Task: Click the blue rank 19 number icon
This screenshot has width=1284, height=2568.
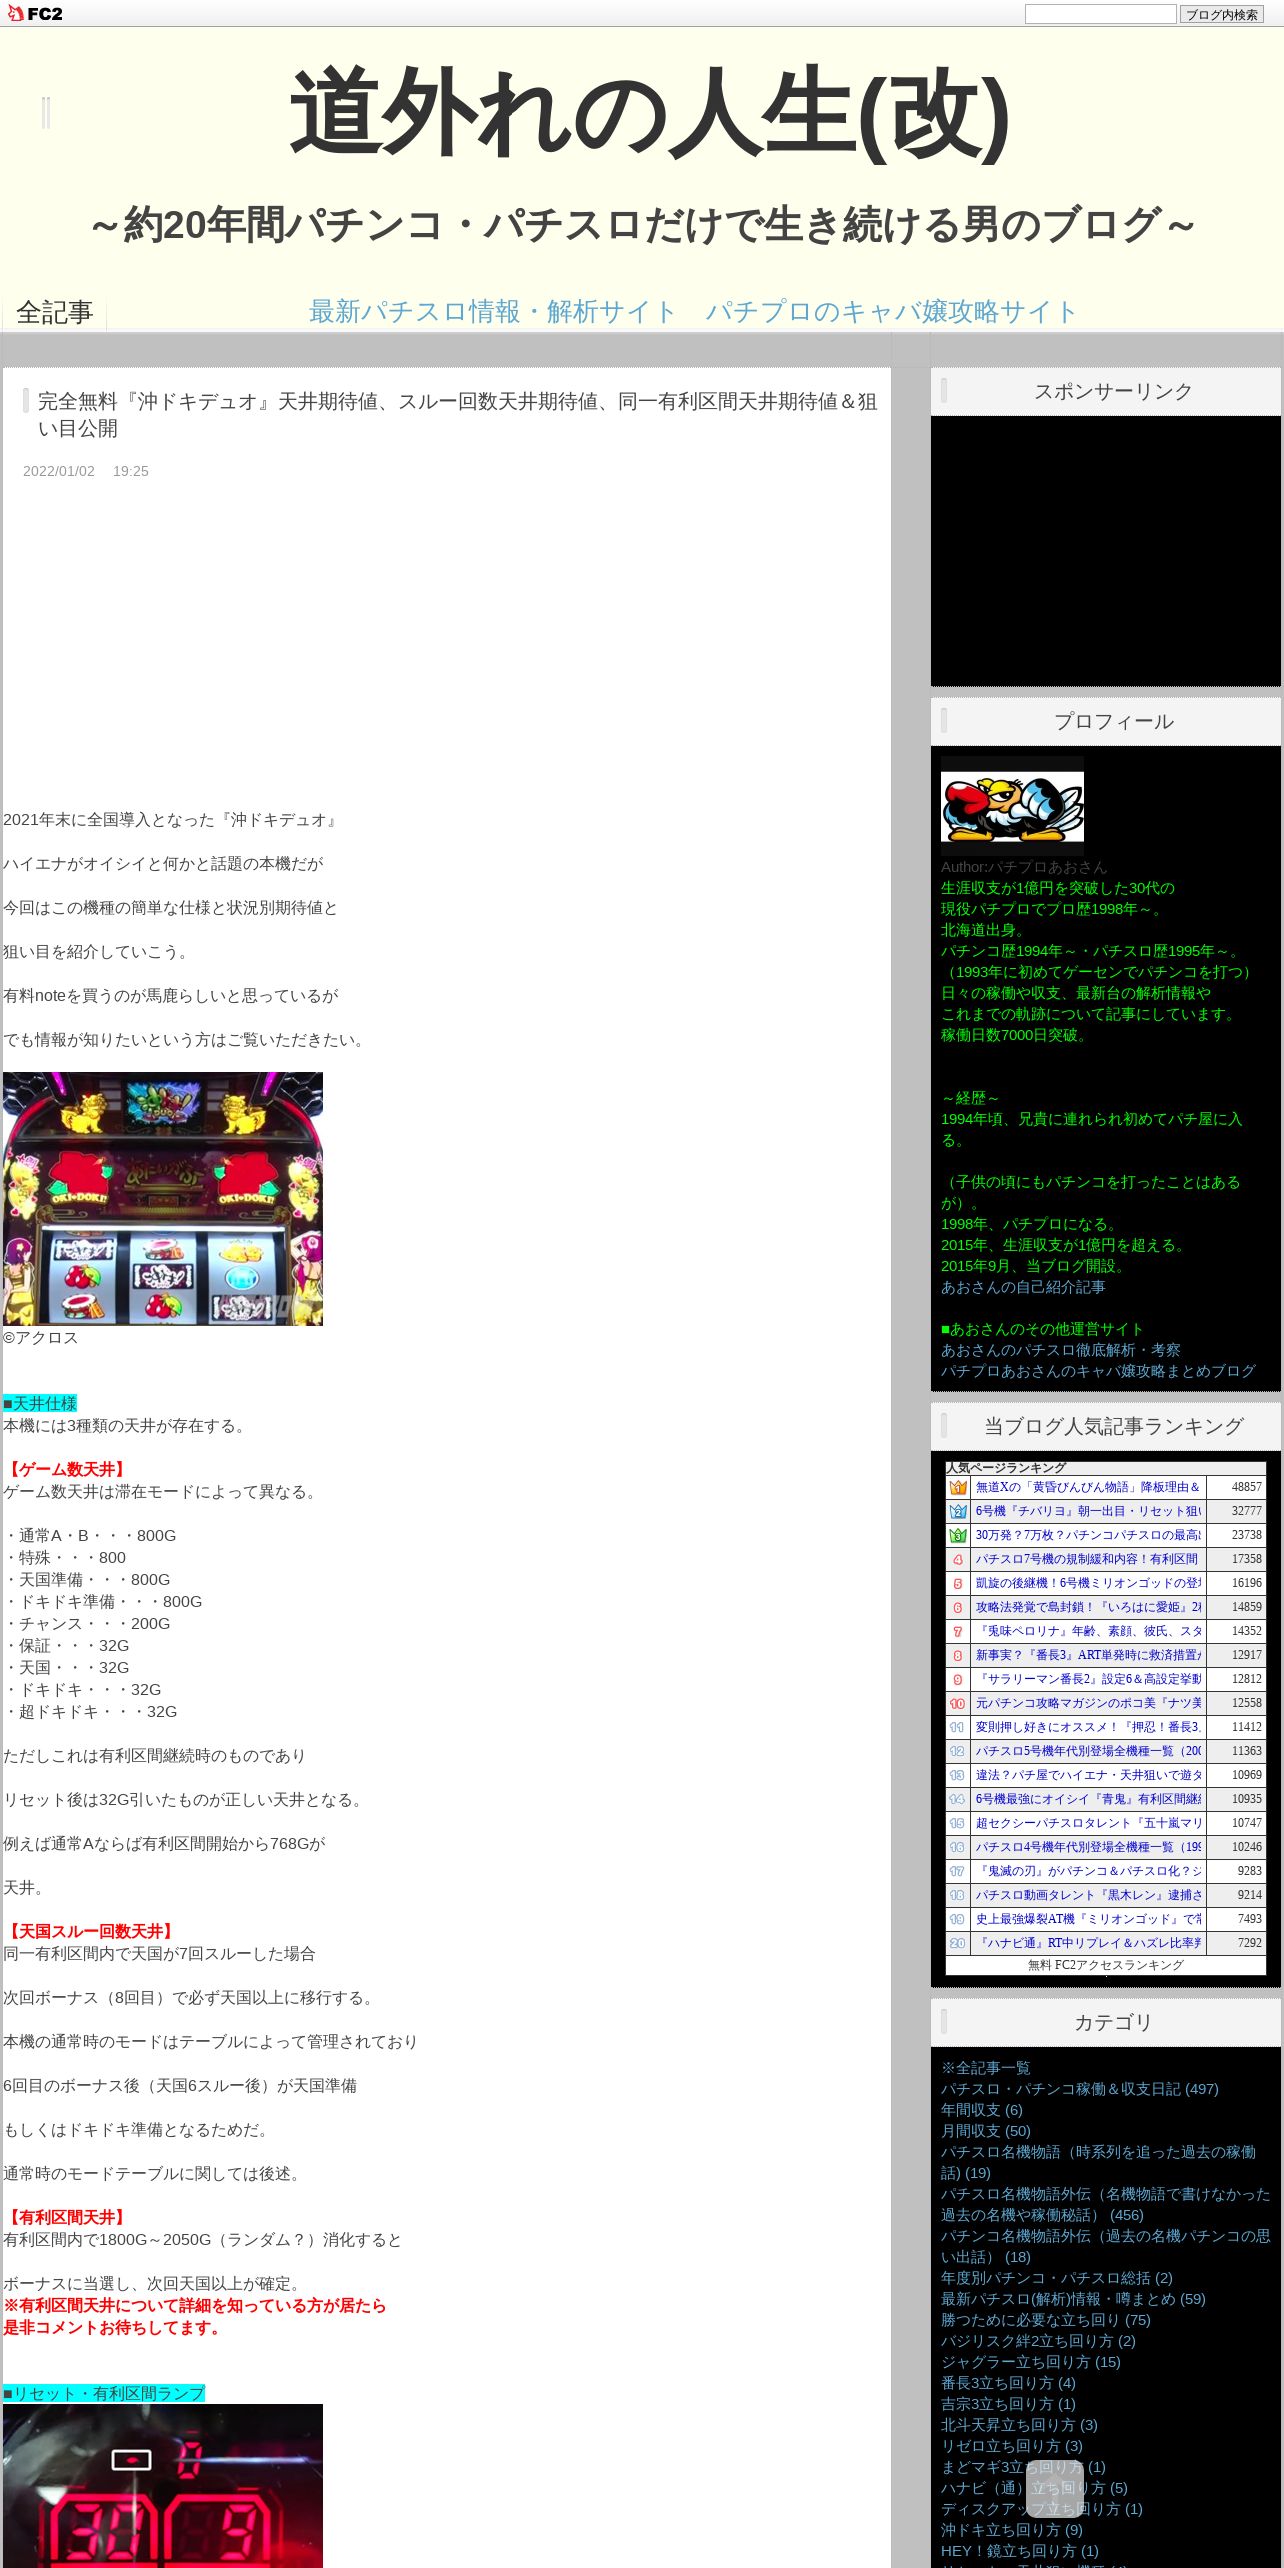Action: [x=957, y=1919]
